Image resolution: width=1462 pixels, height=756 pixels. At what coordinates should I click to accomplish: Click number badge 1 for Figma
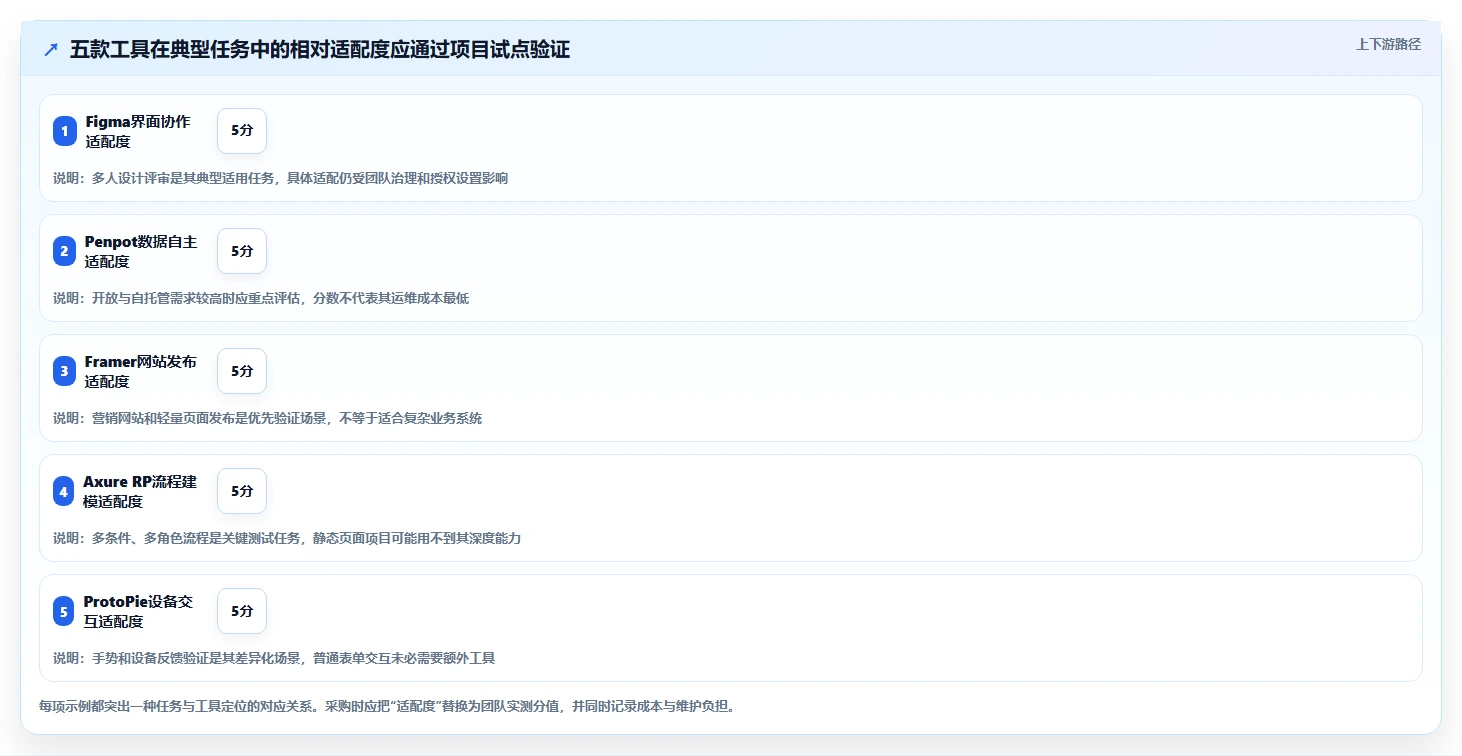pos(65,131)
